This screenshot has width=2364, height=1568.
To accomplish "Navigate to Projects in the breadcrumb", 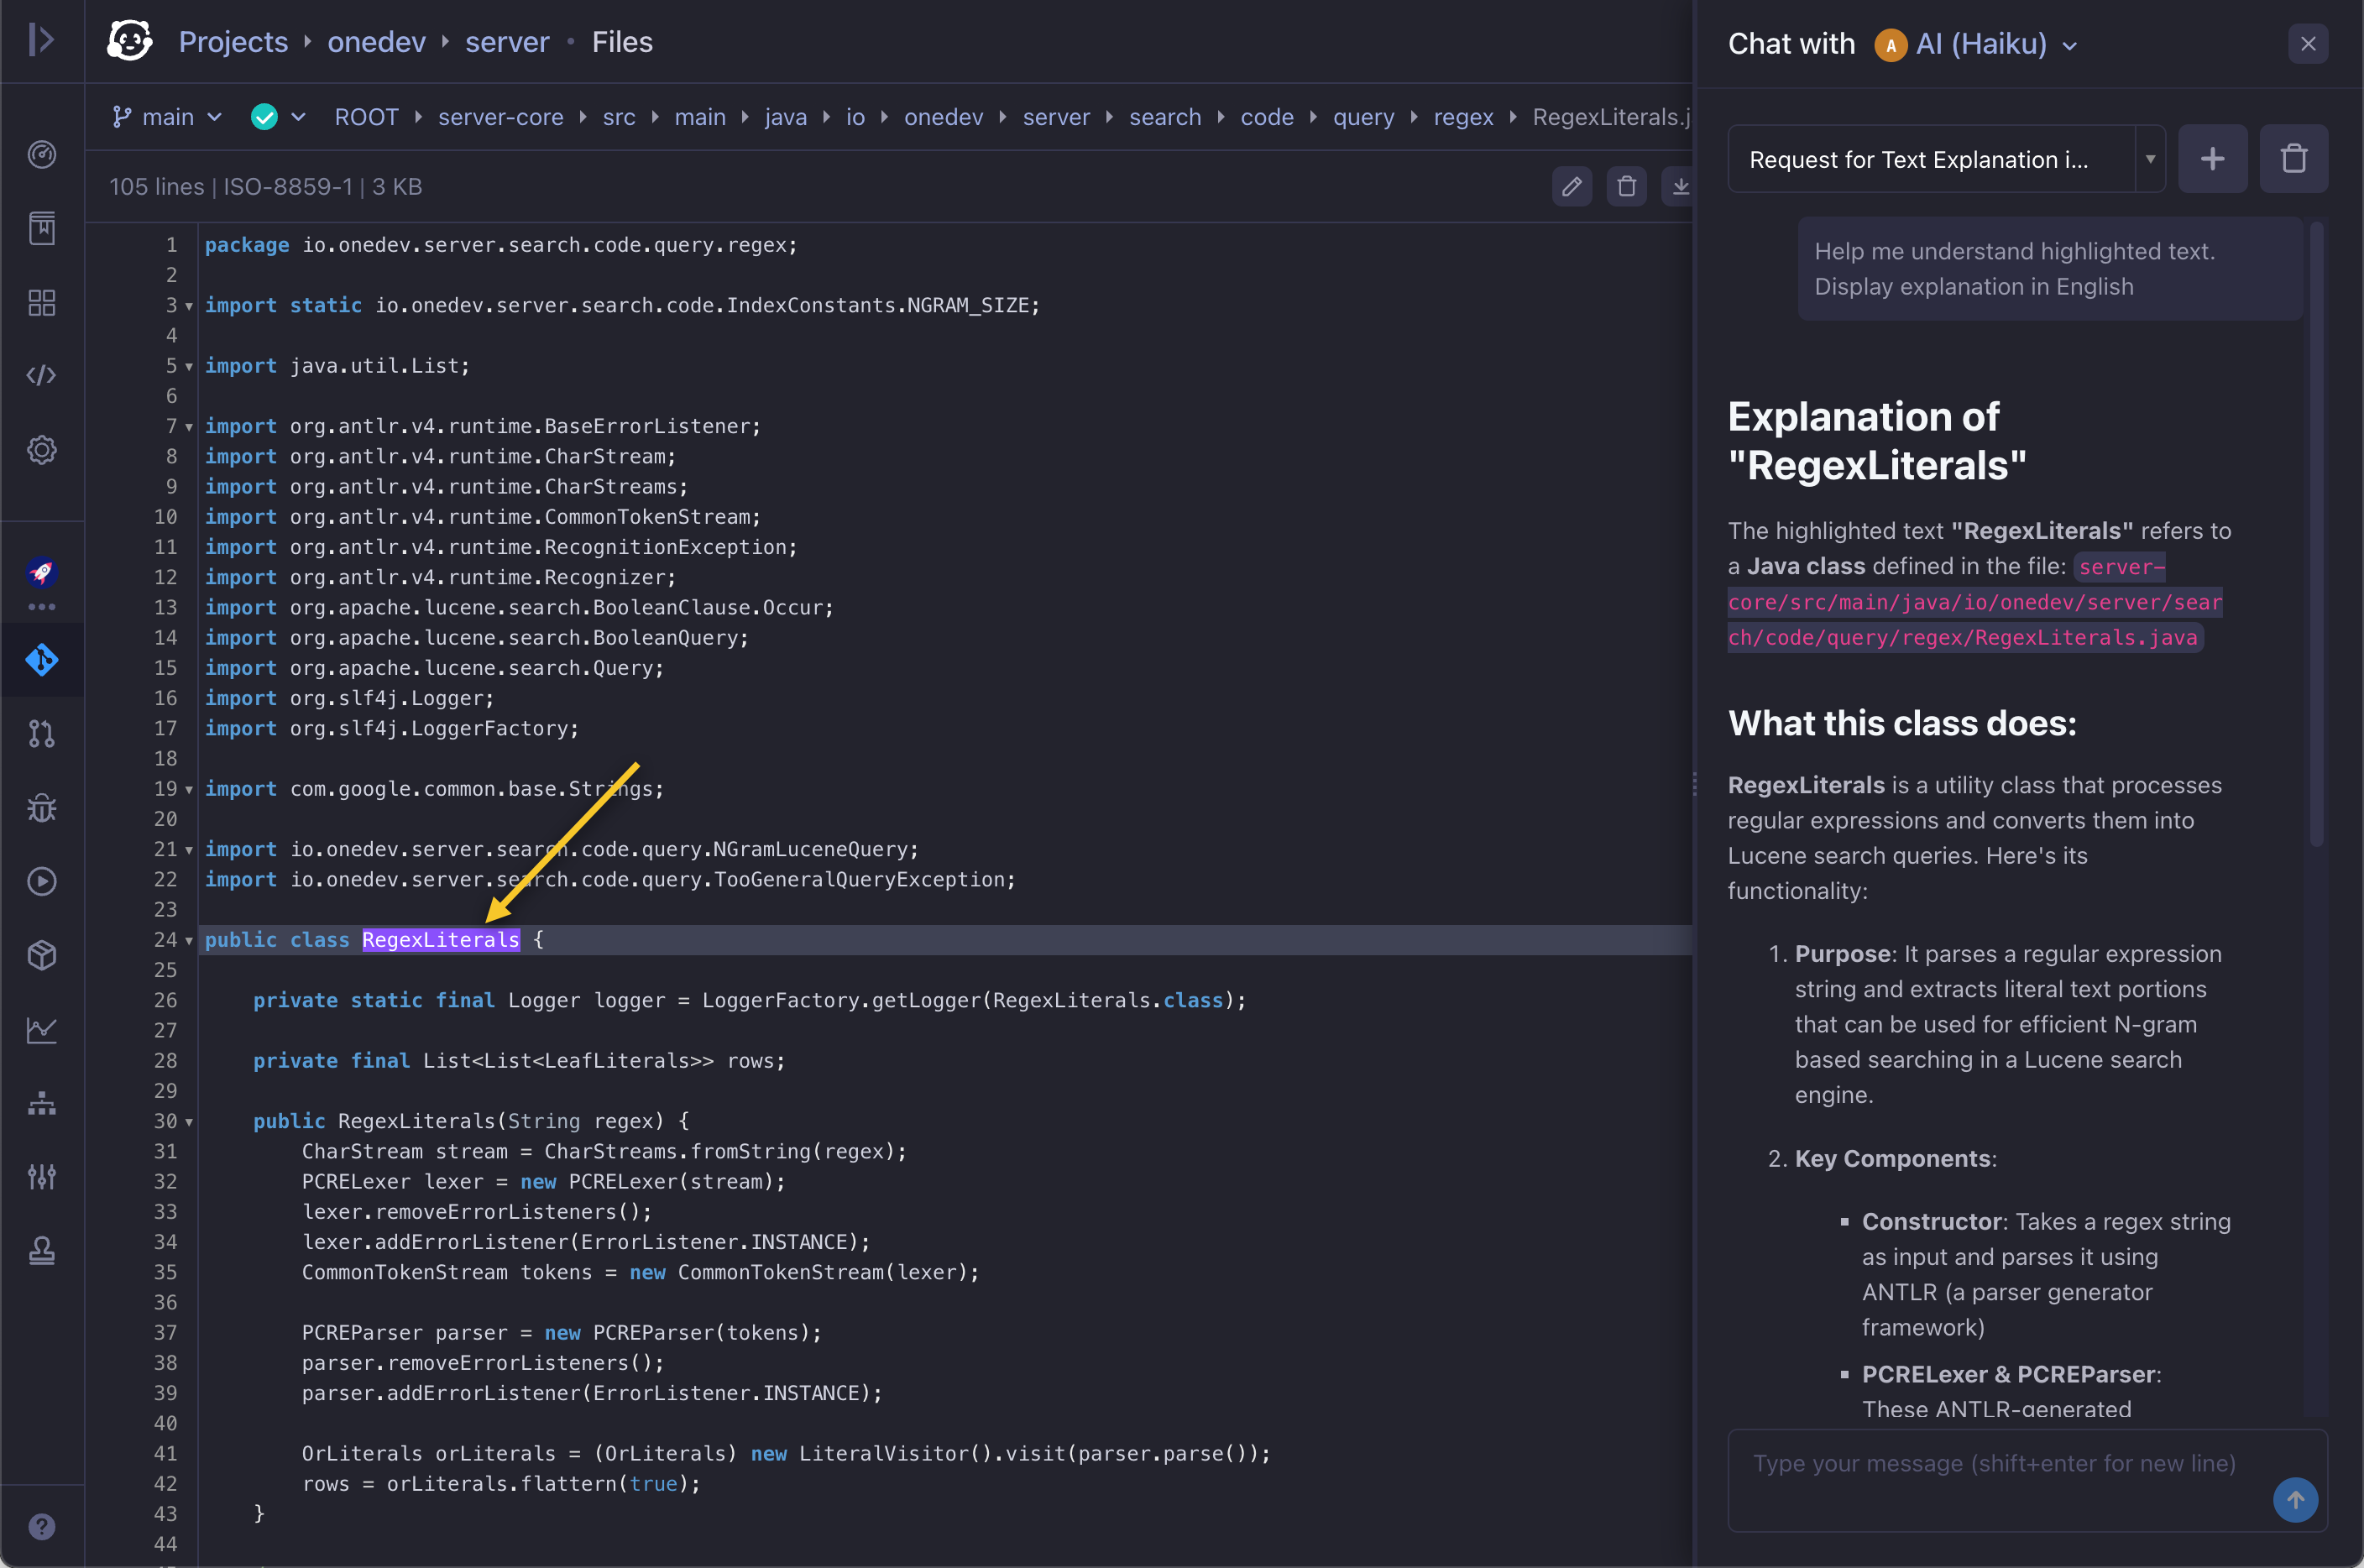I will pos(233,42).
